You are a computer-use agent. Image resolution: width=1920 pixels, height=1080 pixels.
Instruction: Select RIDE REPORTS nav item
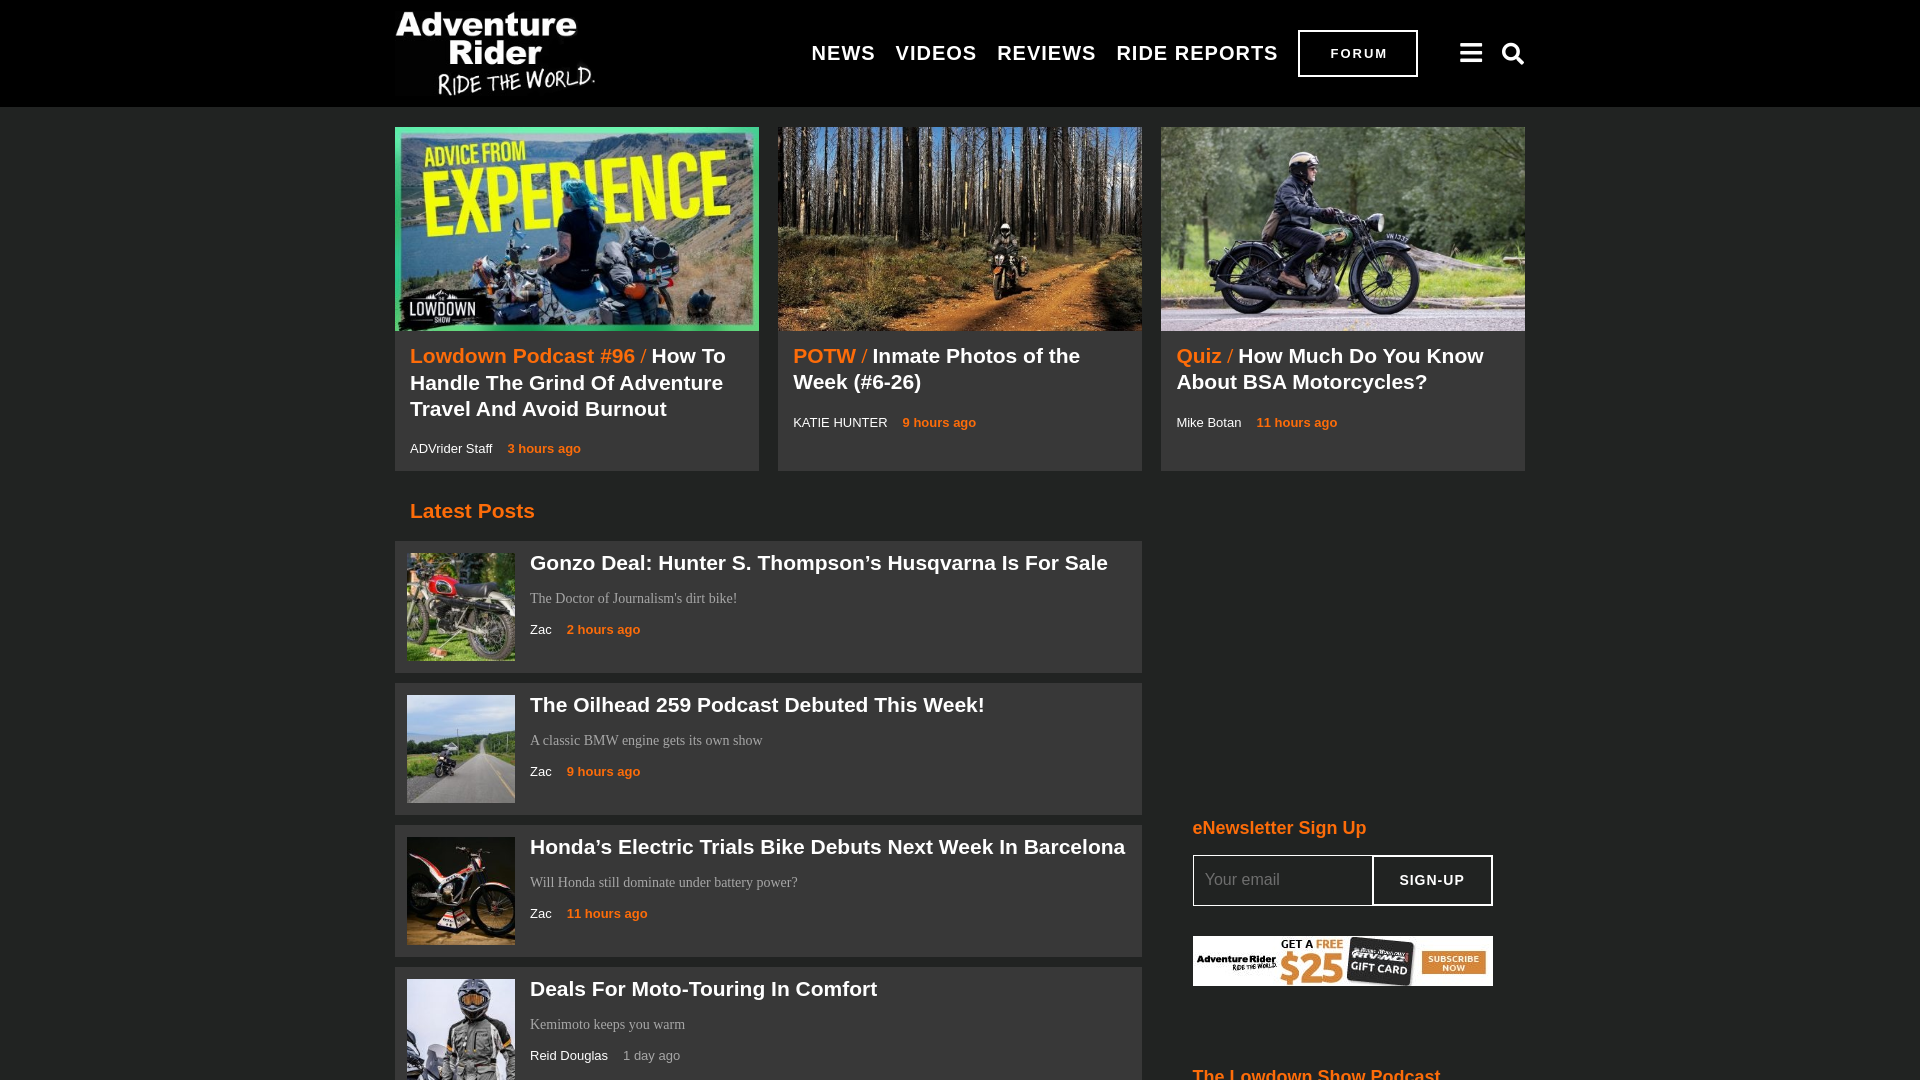tap(1196, 53)
